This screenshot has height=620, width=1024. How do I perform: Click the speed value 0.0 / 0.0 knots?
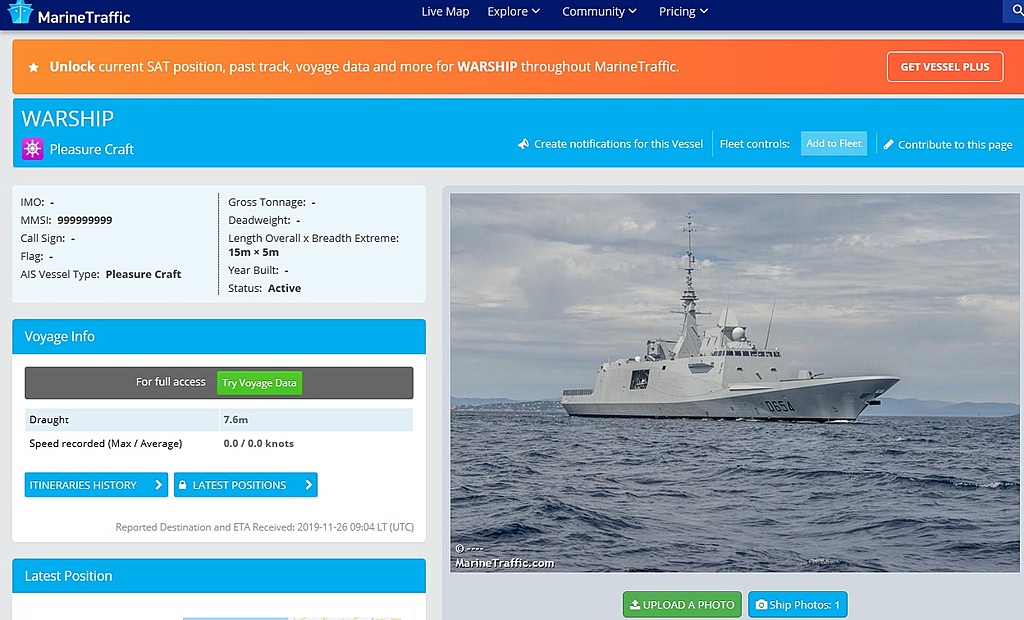click(259, 443)
